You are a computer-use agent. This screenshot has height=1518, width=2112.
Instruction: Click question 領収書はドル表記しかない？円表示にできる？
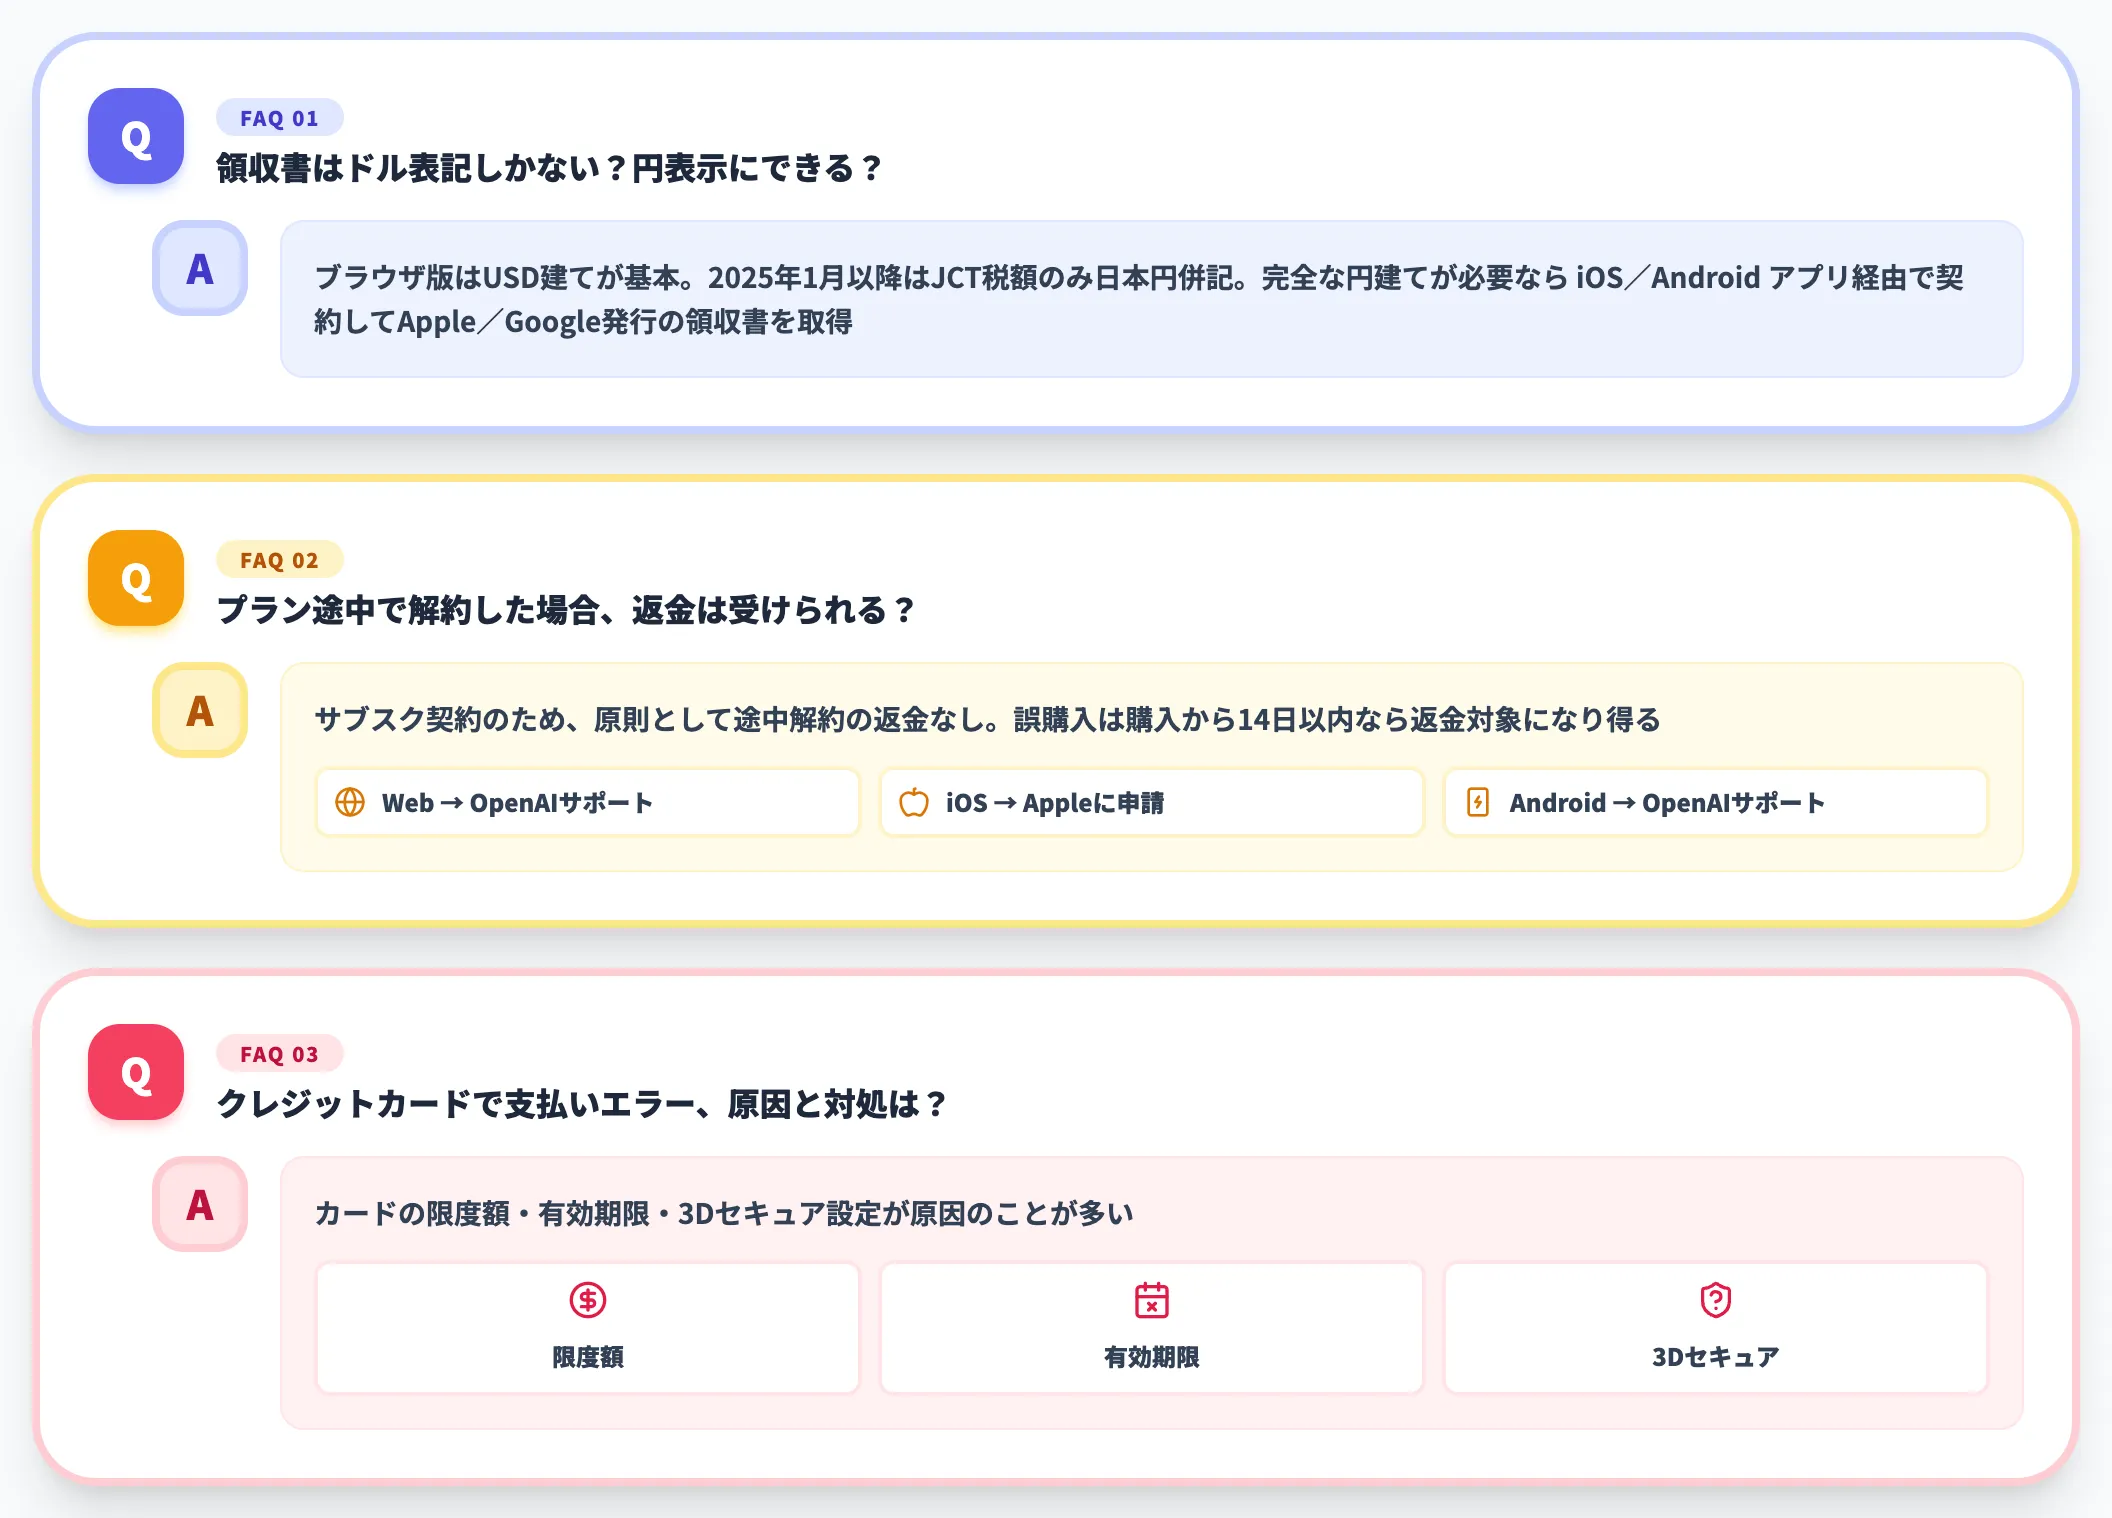pos(550,168)
